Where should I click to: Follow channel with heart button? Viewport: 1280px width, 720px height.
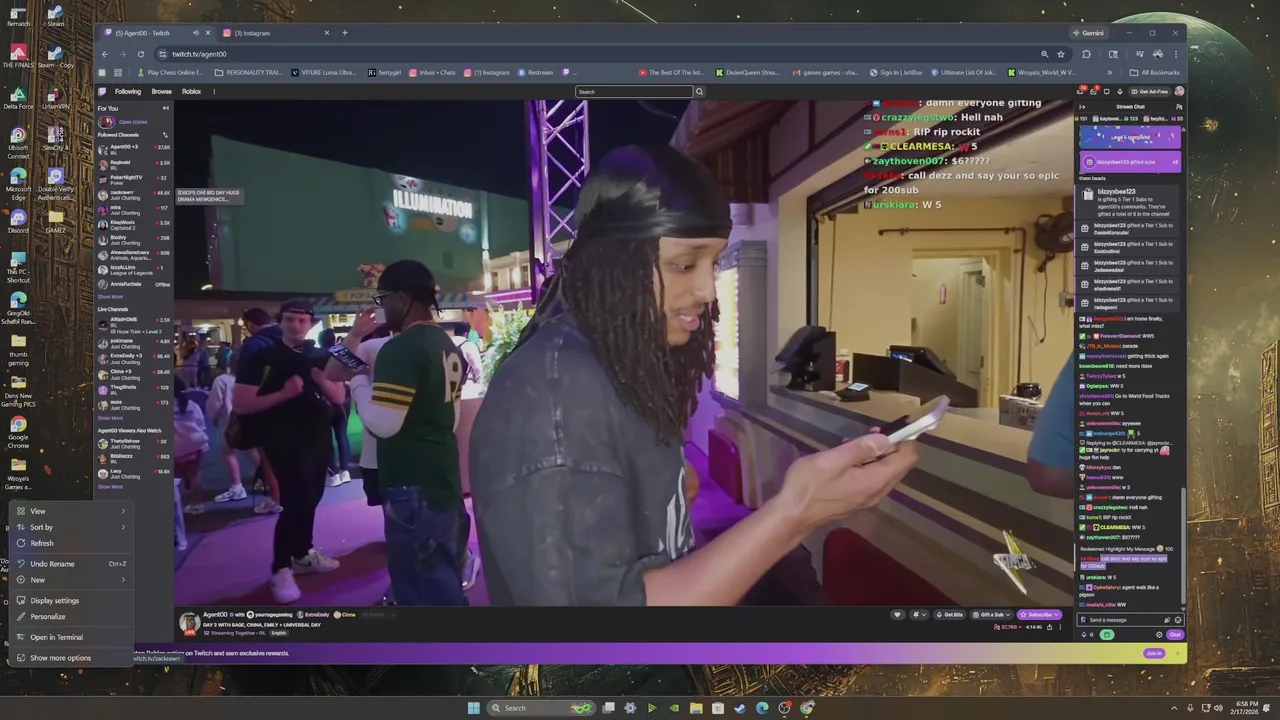click(897, 615)
